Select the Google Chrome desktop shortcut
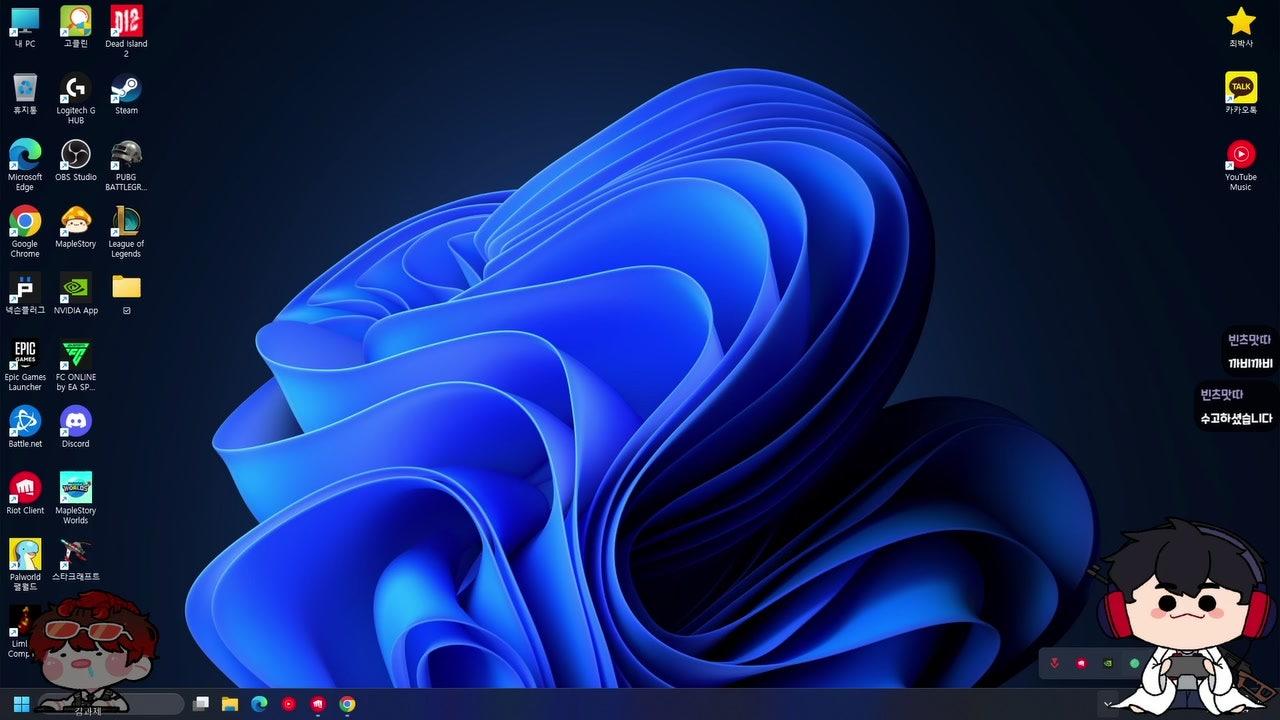Viewport: 1280px width, 720px height. coord(25,232)
